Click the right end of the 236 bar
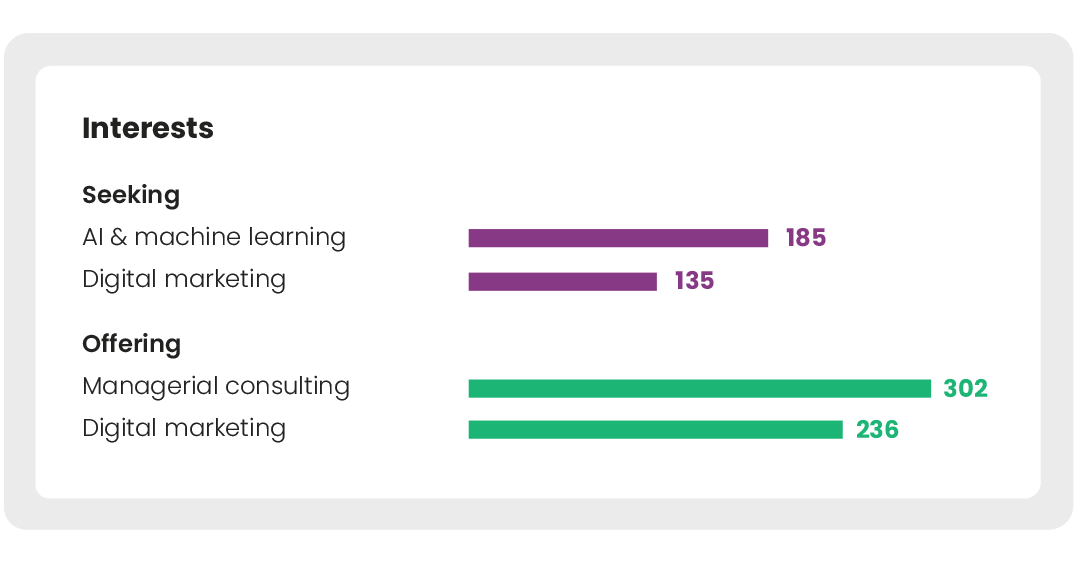The image size is (1080, 577). click(x=839, y=430)
